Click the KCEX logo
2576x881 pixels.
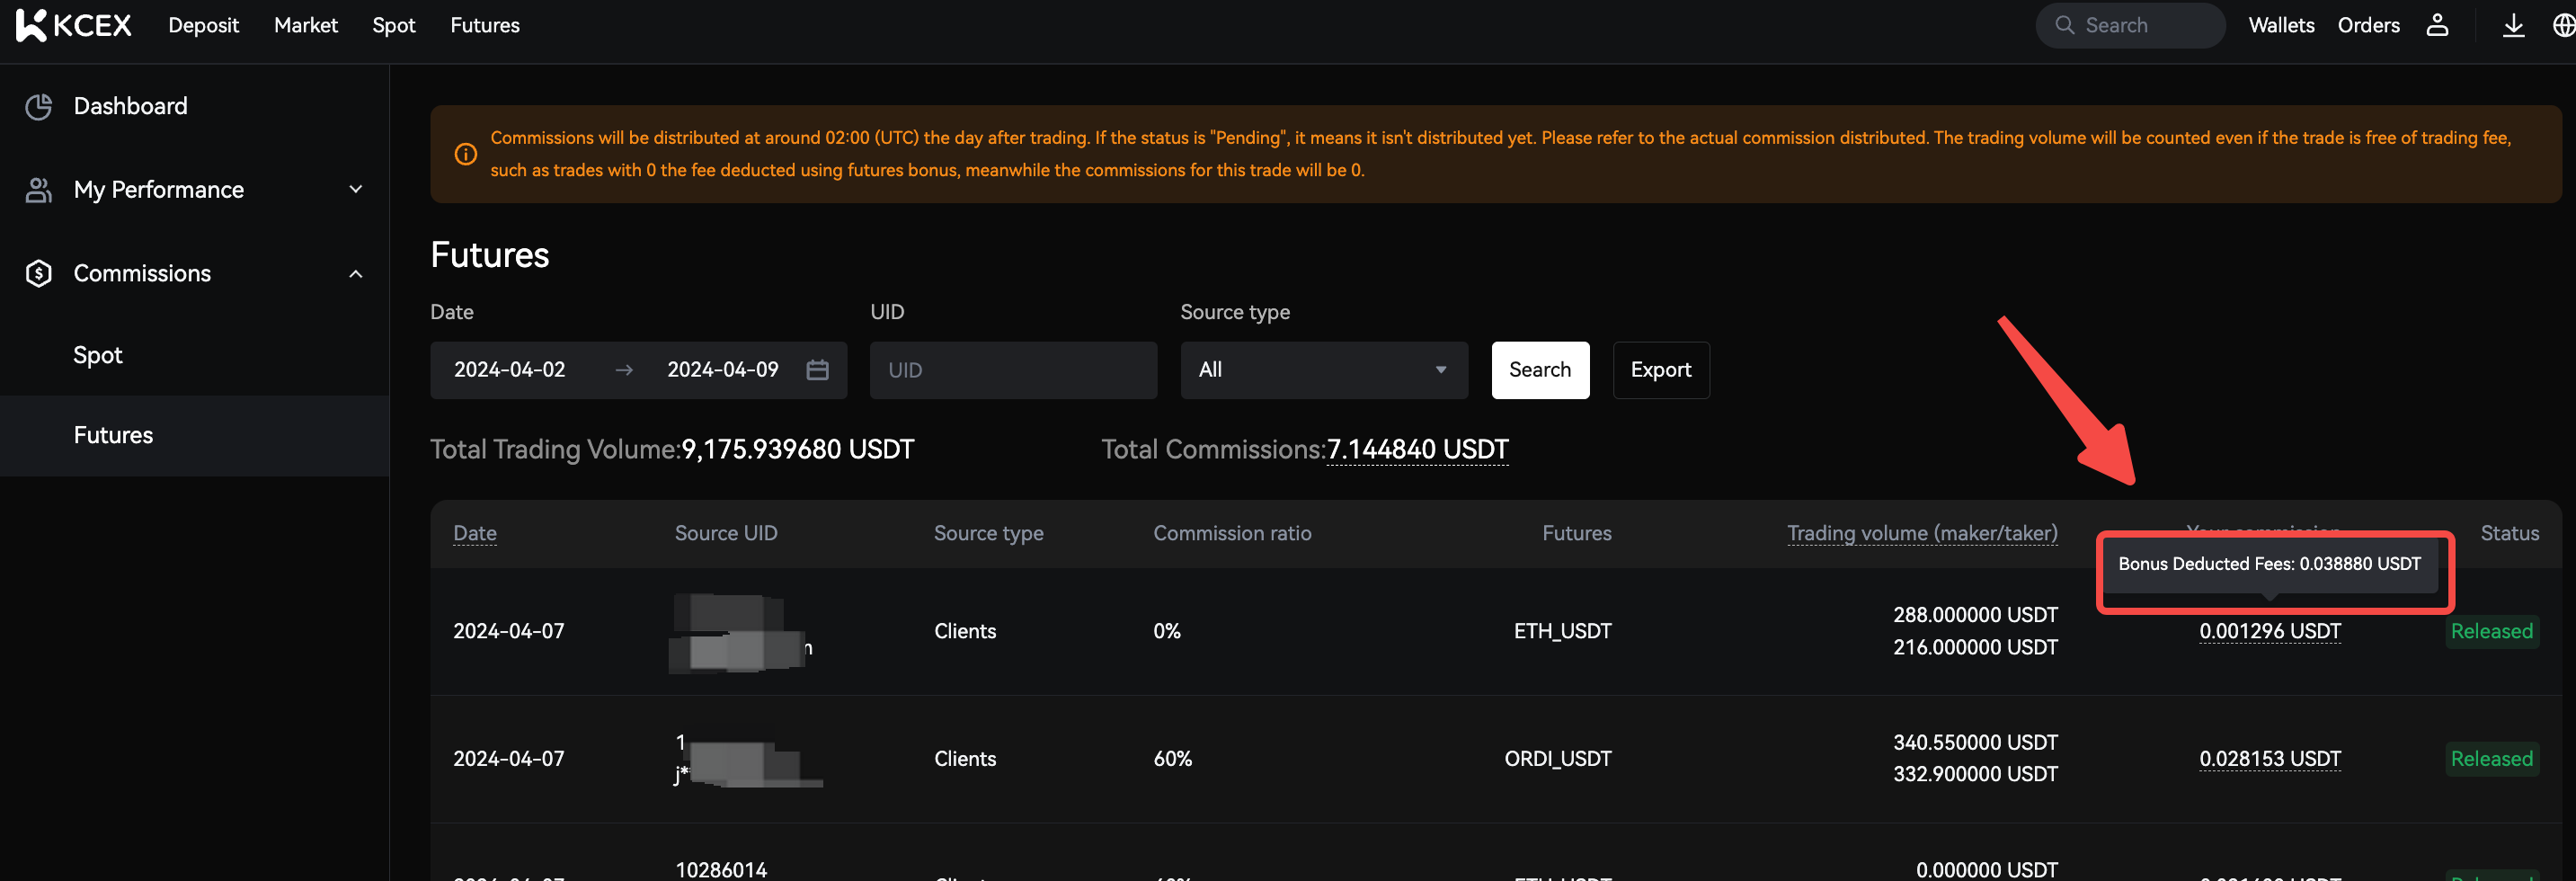(x=74, y=25)
